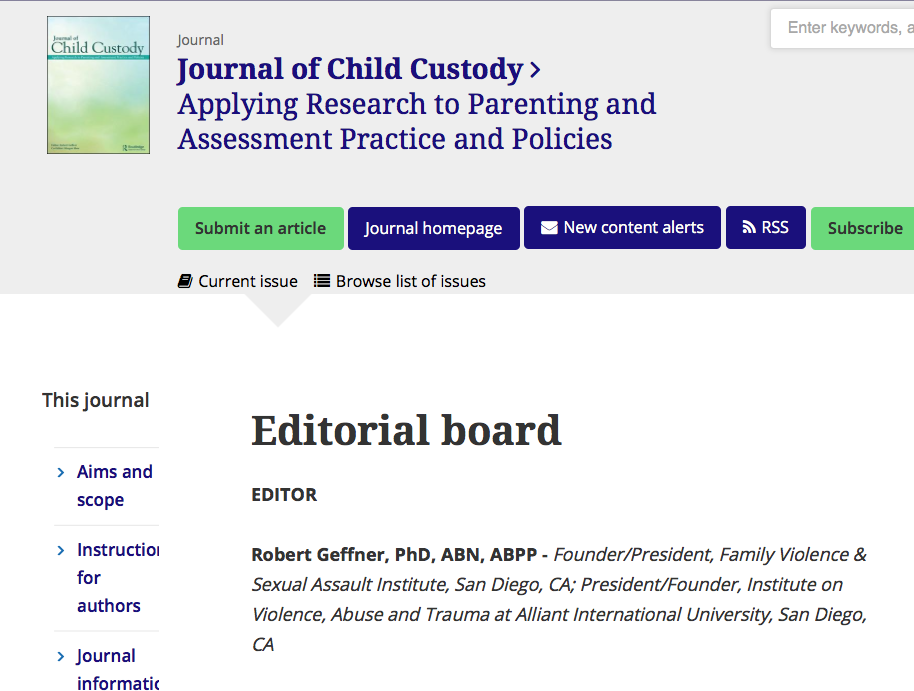
Task: Click the book icon beside Current issue
Action: pos(185,281)
